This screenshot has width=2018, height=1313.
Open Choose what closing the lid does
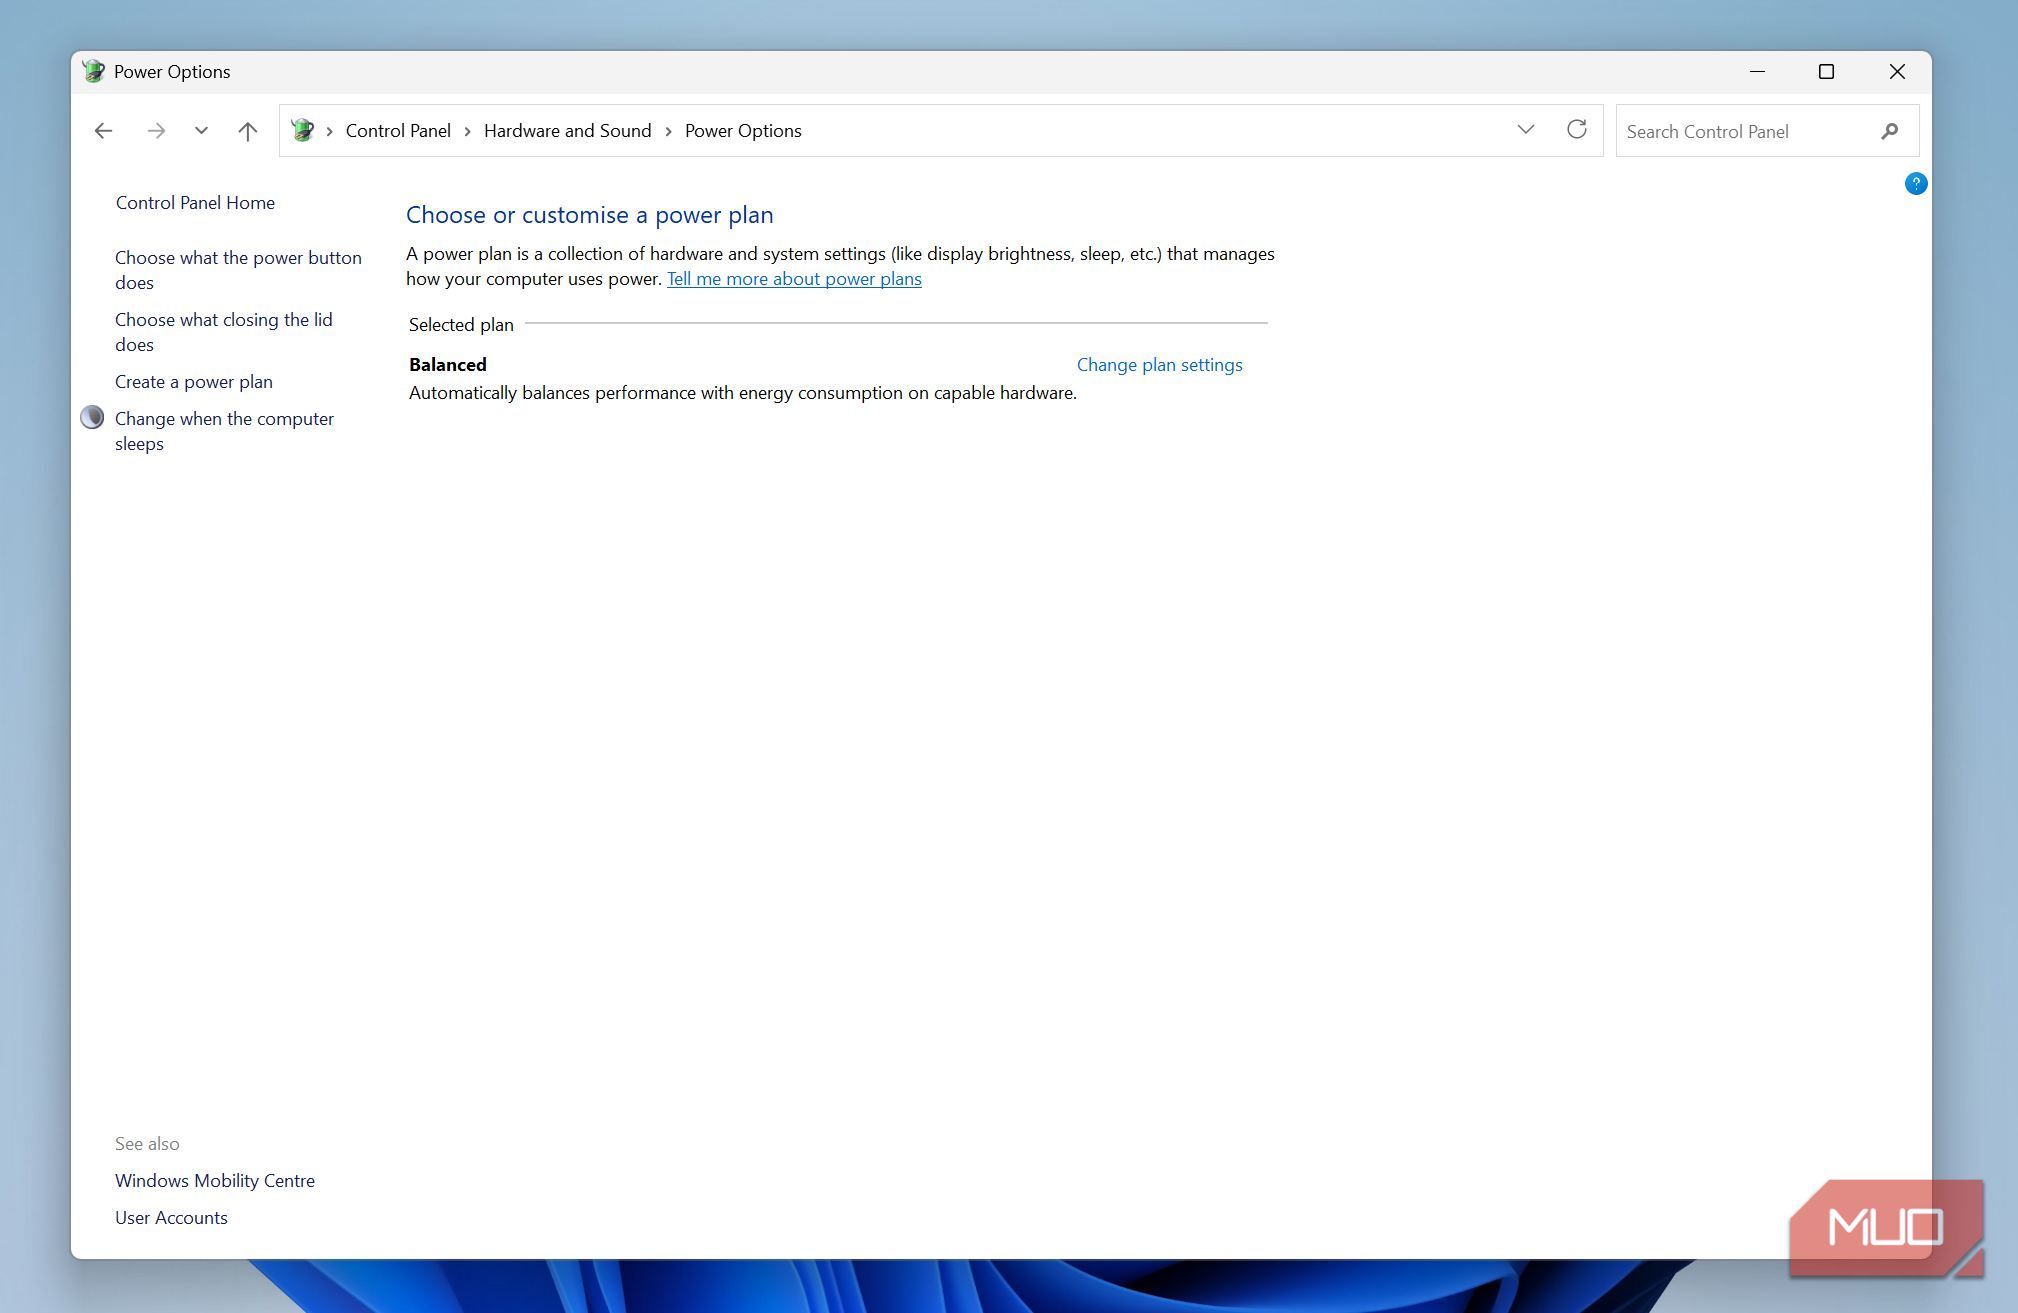click(223, 332)
